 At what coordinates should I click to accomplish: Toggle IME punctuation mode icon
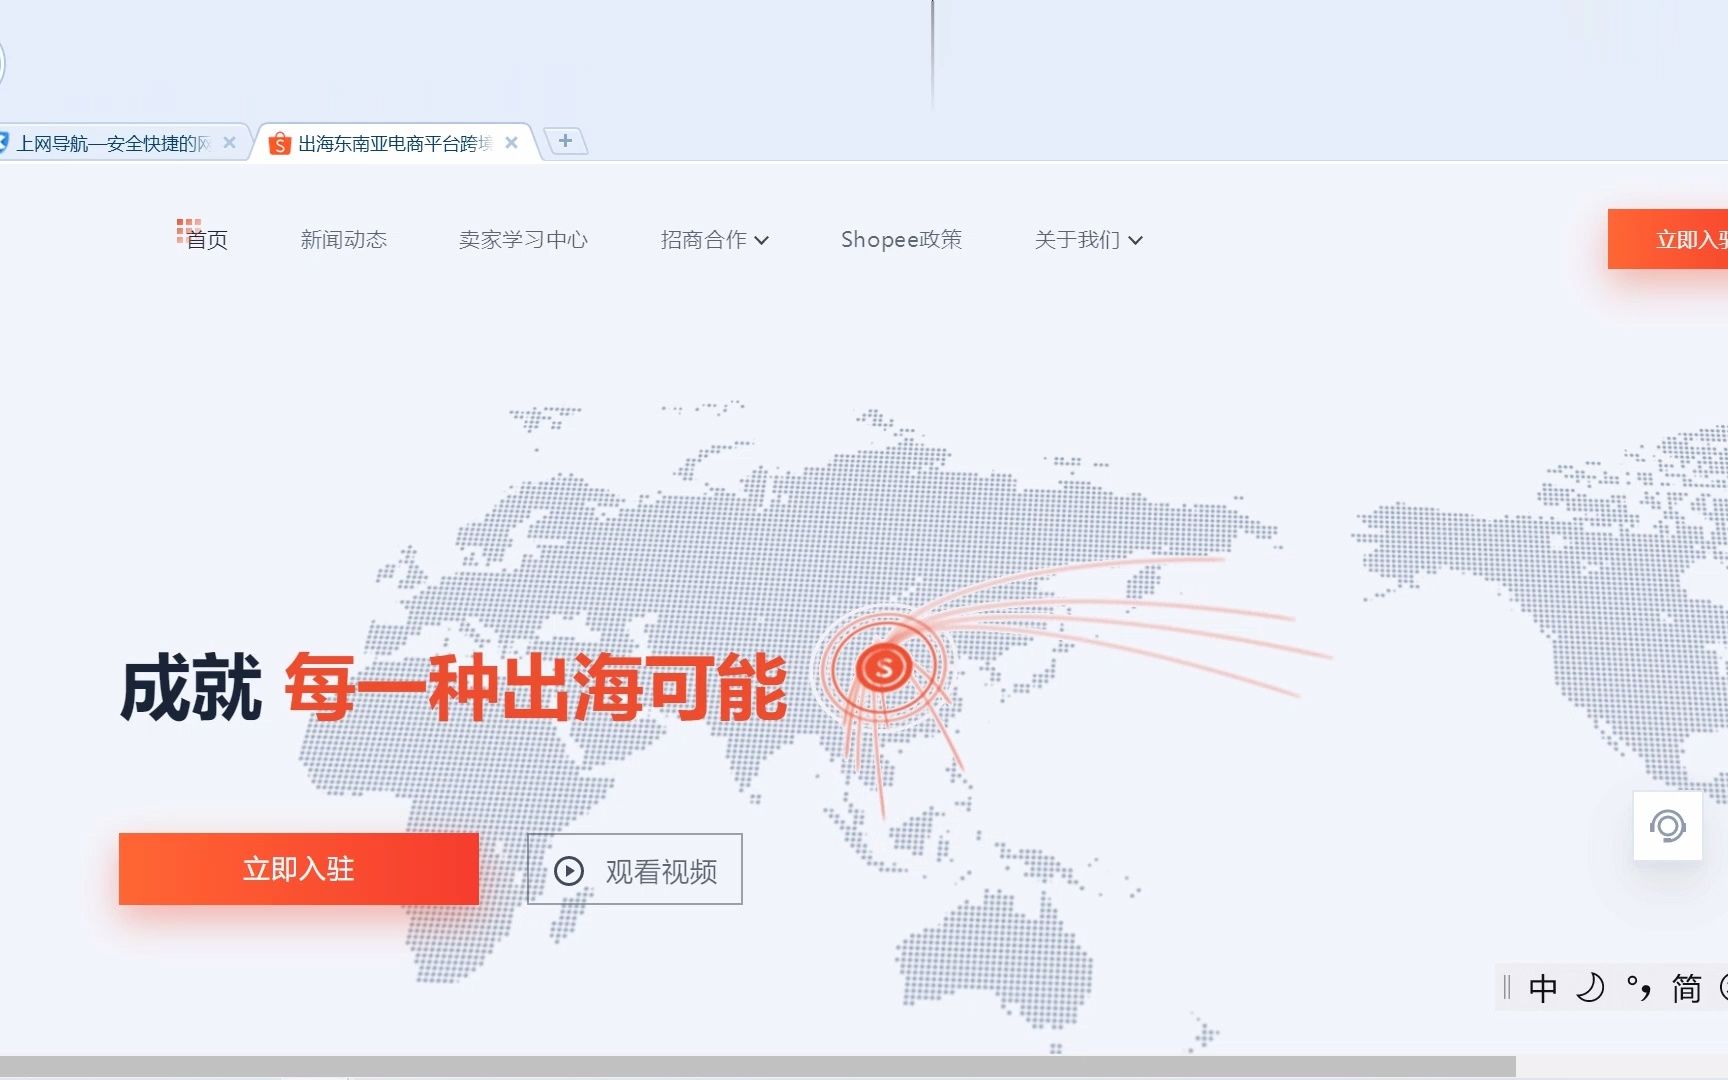[1638, 988]
